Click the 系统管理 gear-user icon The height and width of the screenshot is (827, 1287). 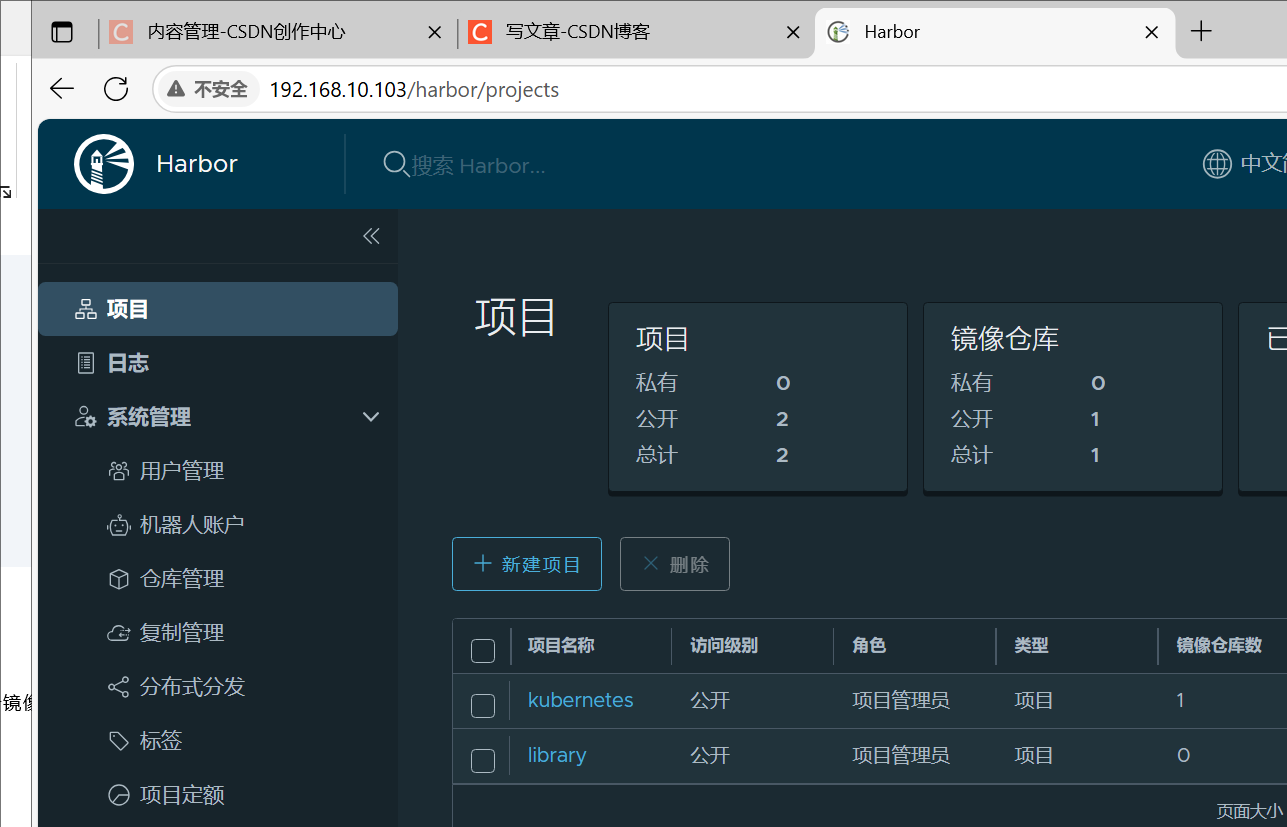(86, 417)
